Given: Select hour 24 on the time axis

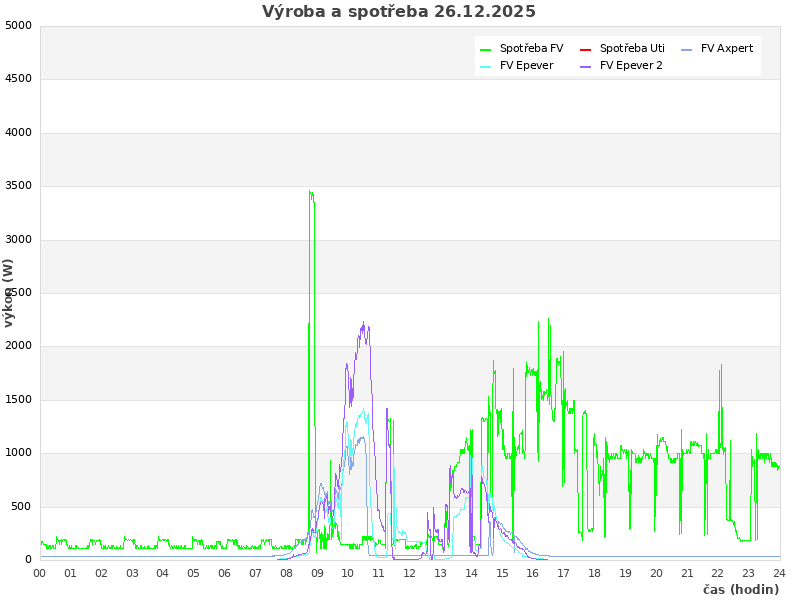Looking at the screenshot, I should [x=779, y=573].
